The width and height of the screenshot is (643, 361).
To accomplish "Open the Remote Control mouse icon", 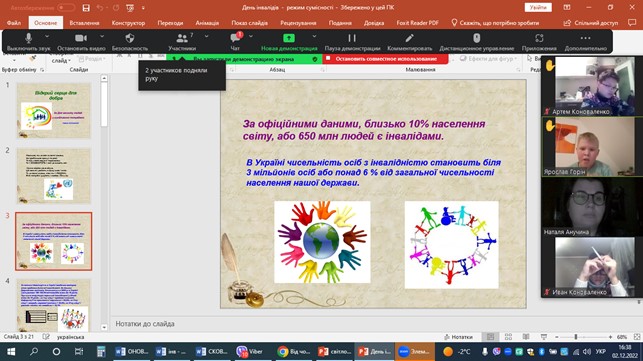I will point(477,38).
